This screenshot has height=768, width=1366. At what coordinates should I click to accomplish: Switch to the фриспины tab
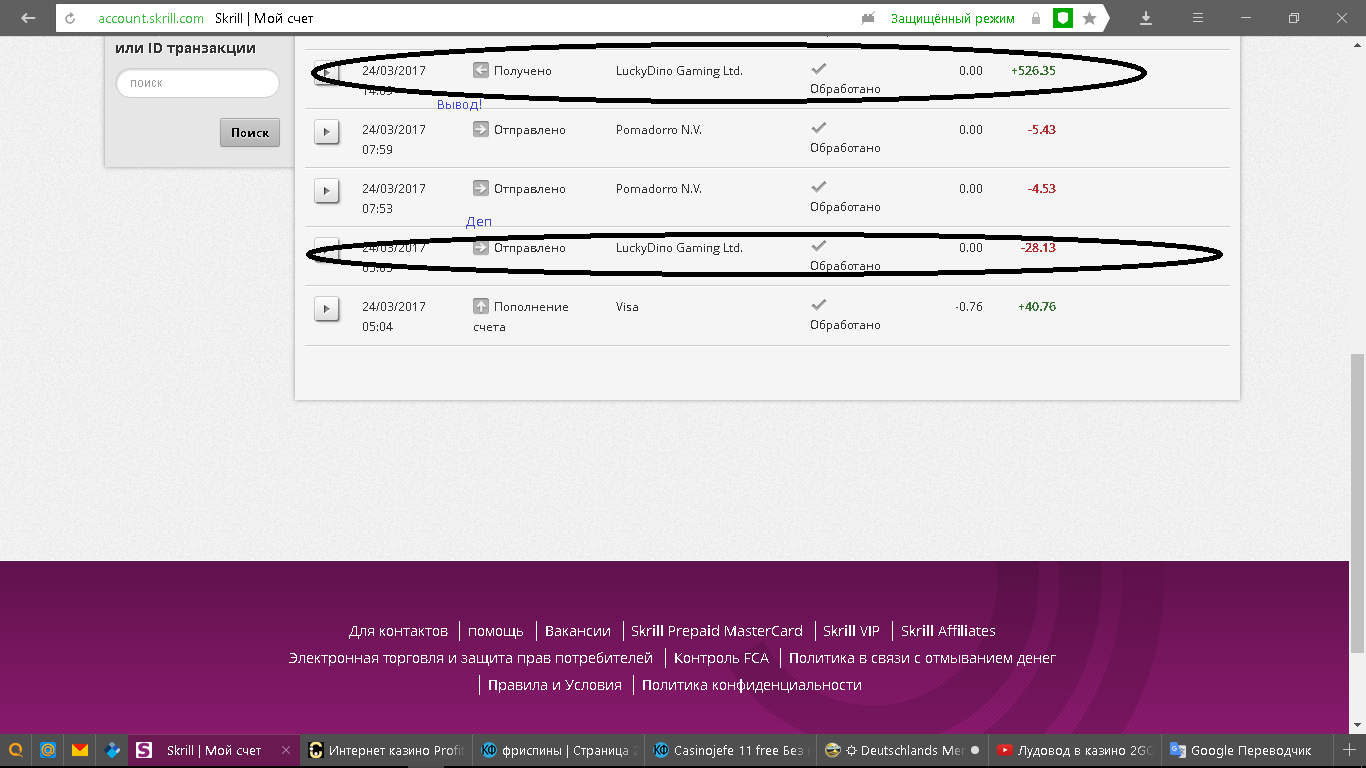click(558, 750)
